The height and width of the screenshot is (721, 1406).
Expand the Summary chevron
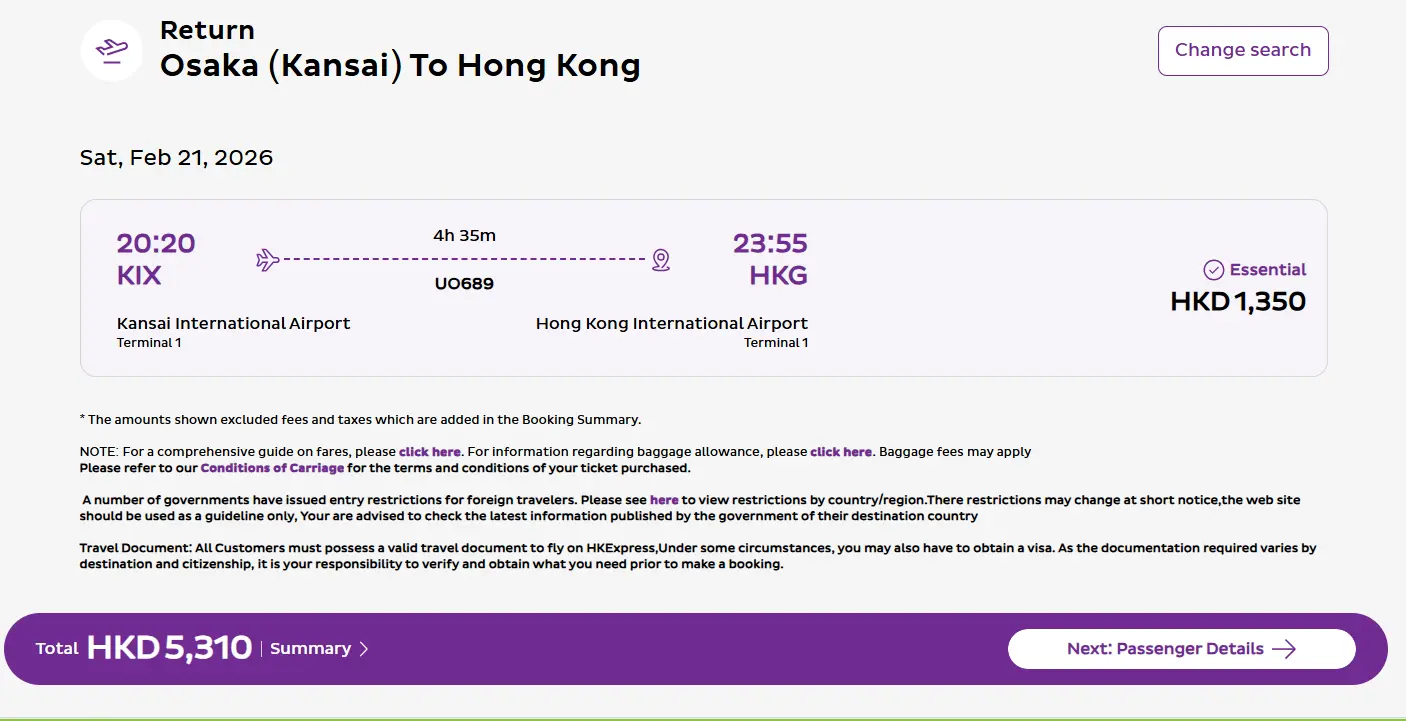pyautogui.click(x=364, y=649)
